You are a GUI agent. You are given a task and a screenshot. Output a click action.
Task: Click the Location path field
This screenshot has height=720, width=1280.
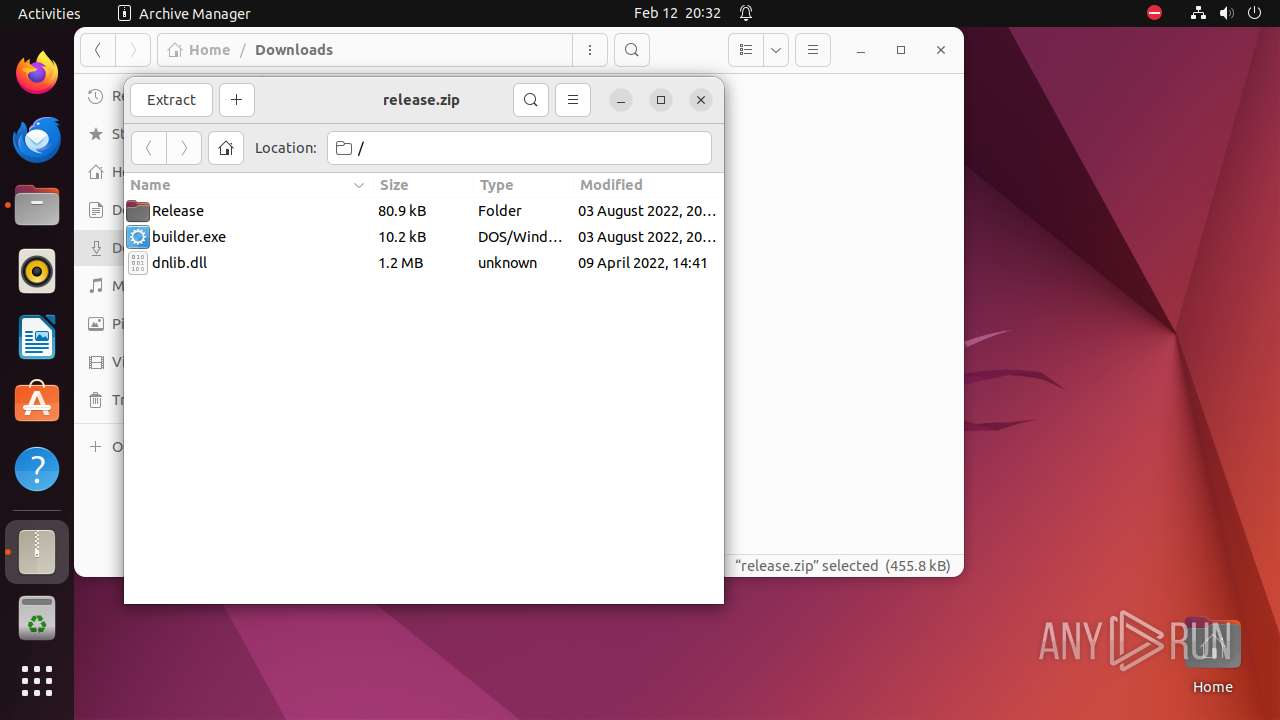(x=519, y=148)
